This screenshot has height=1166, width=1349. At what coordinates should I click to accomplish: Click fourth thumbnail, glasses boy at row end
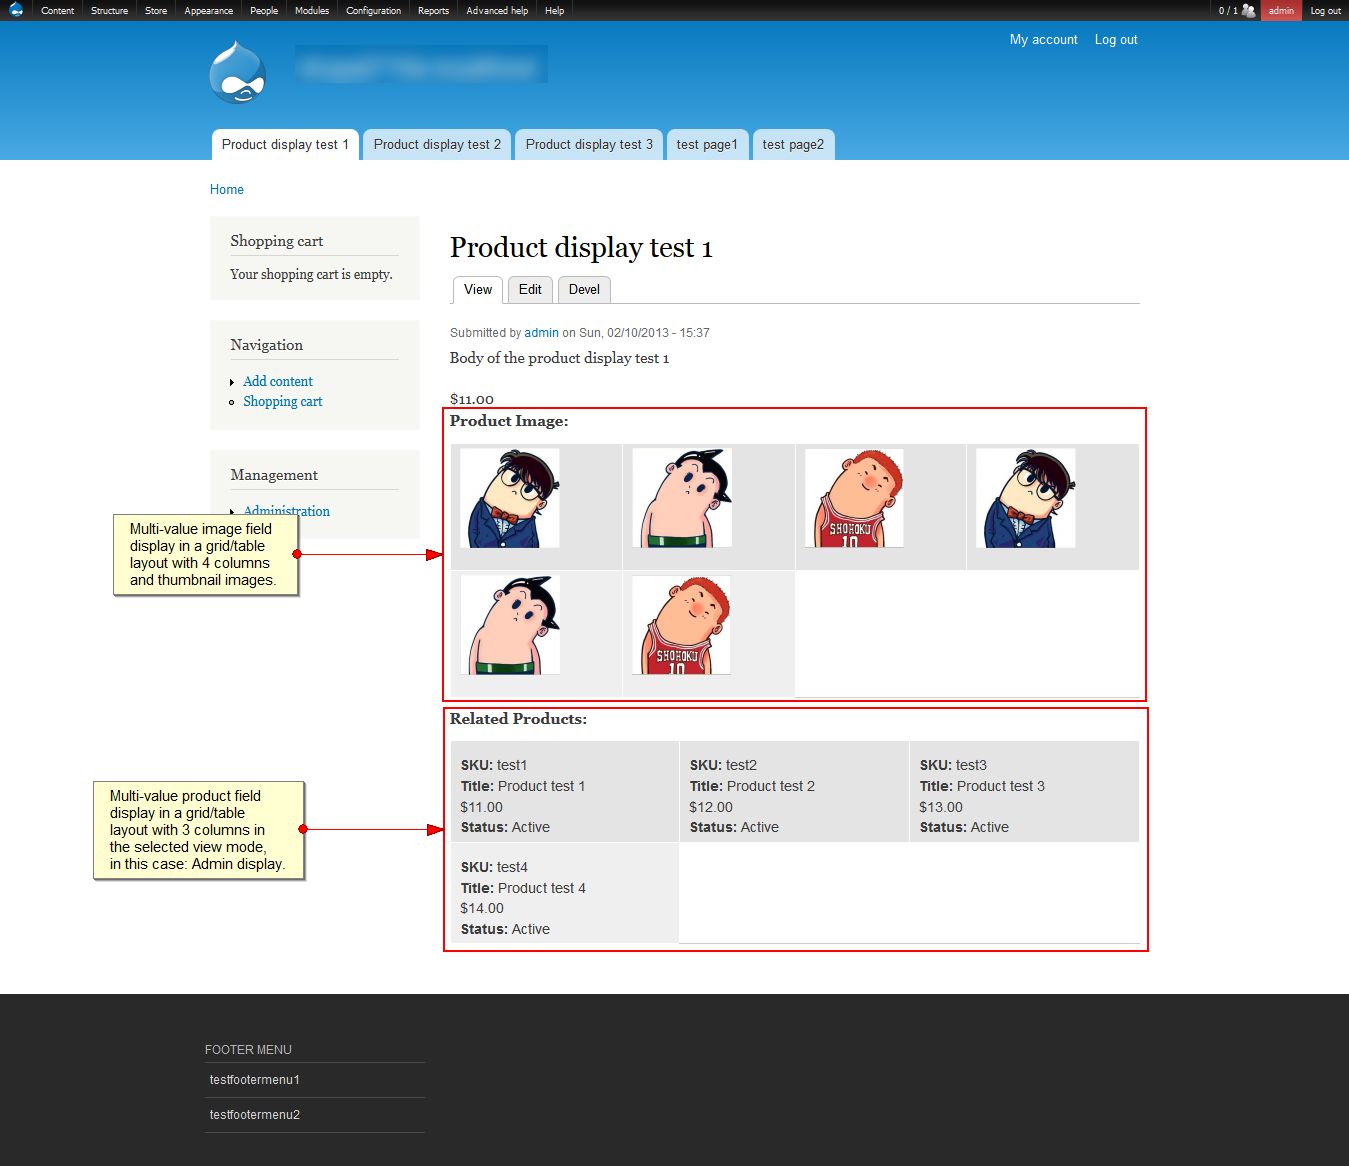1026,498
